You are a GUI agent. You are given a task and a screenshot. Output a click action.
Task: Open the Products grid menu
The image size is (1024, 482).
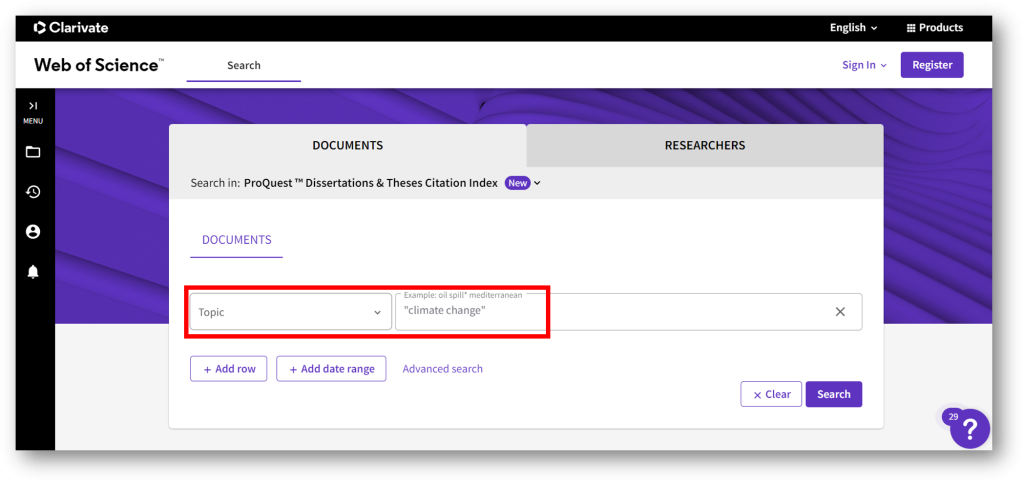pos(935,27)
